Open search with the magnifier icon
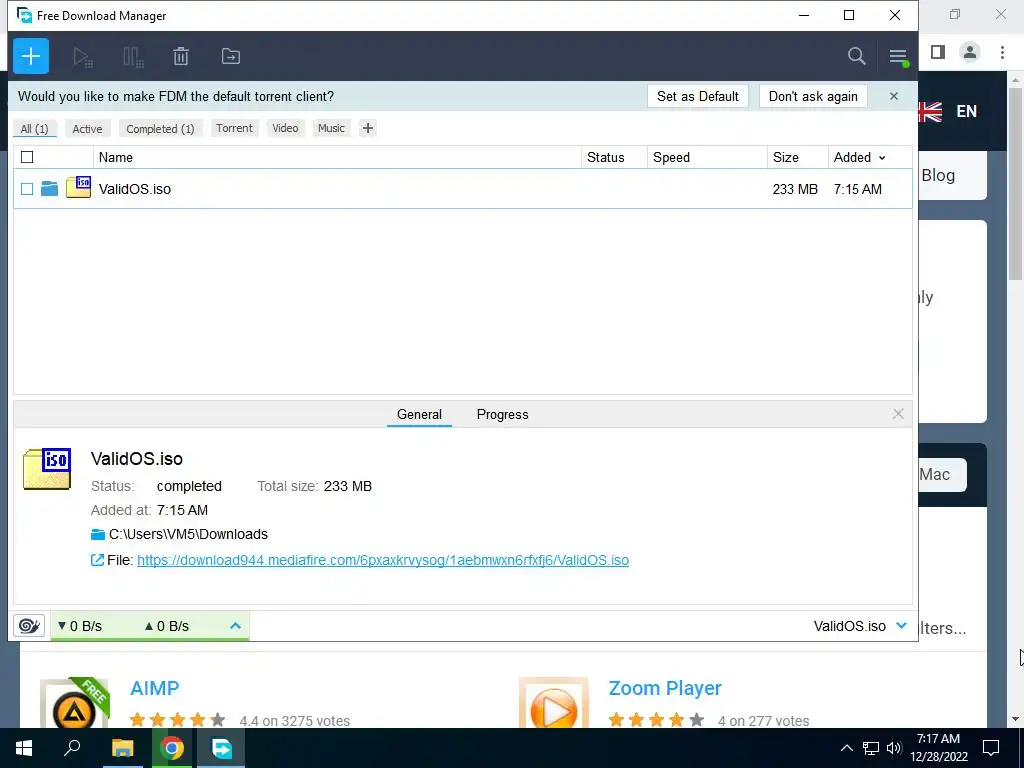Image resolution: width=1024 pixels, height=768 pixels. click(x=856, y=56)
